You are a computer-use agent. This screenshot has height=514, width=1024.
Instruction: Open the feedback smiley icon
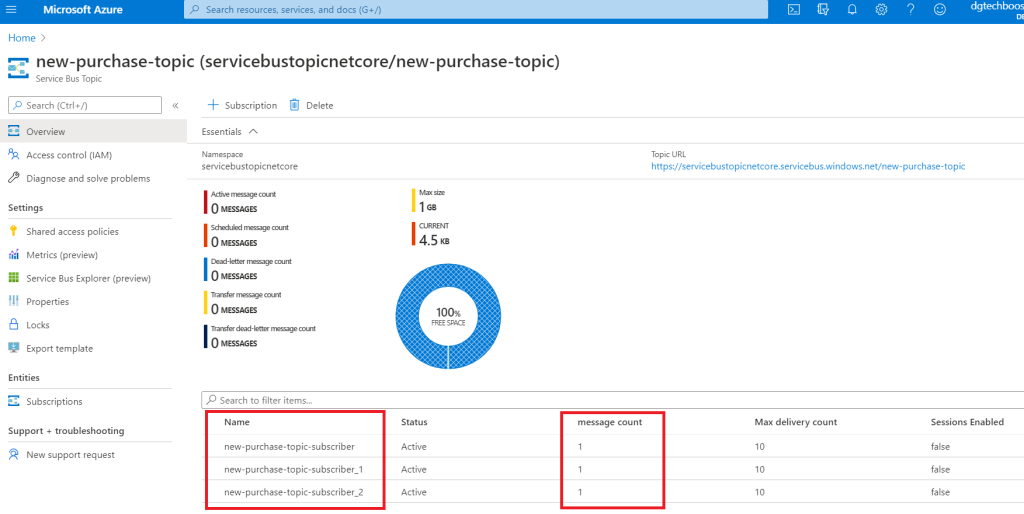[939, 9]
